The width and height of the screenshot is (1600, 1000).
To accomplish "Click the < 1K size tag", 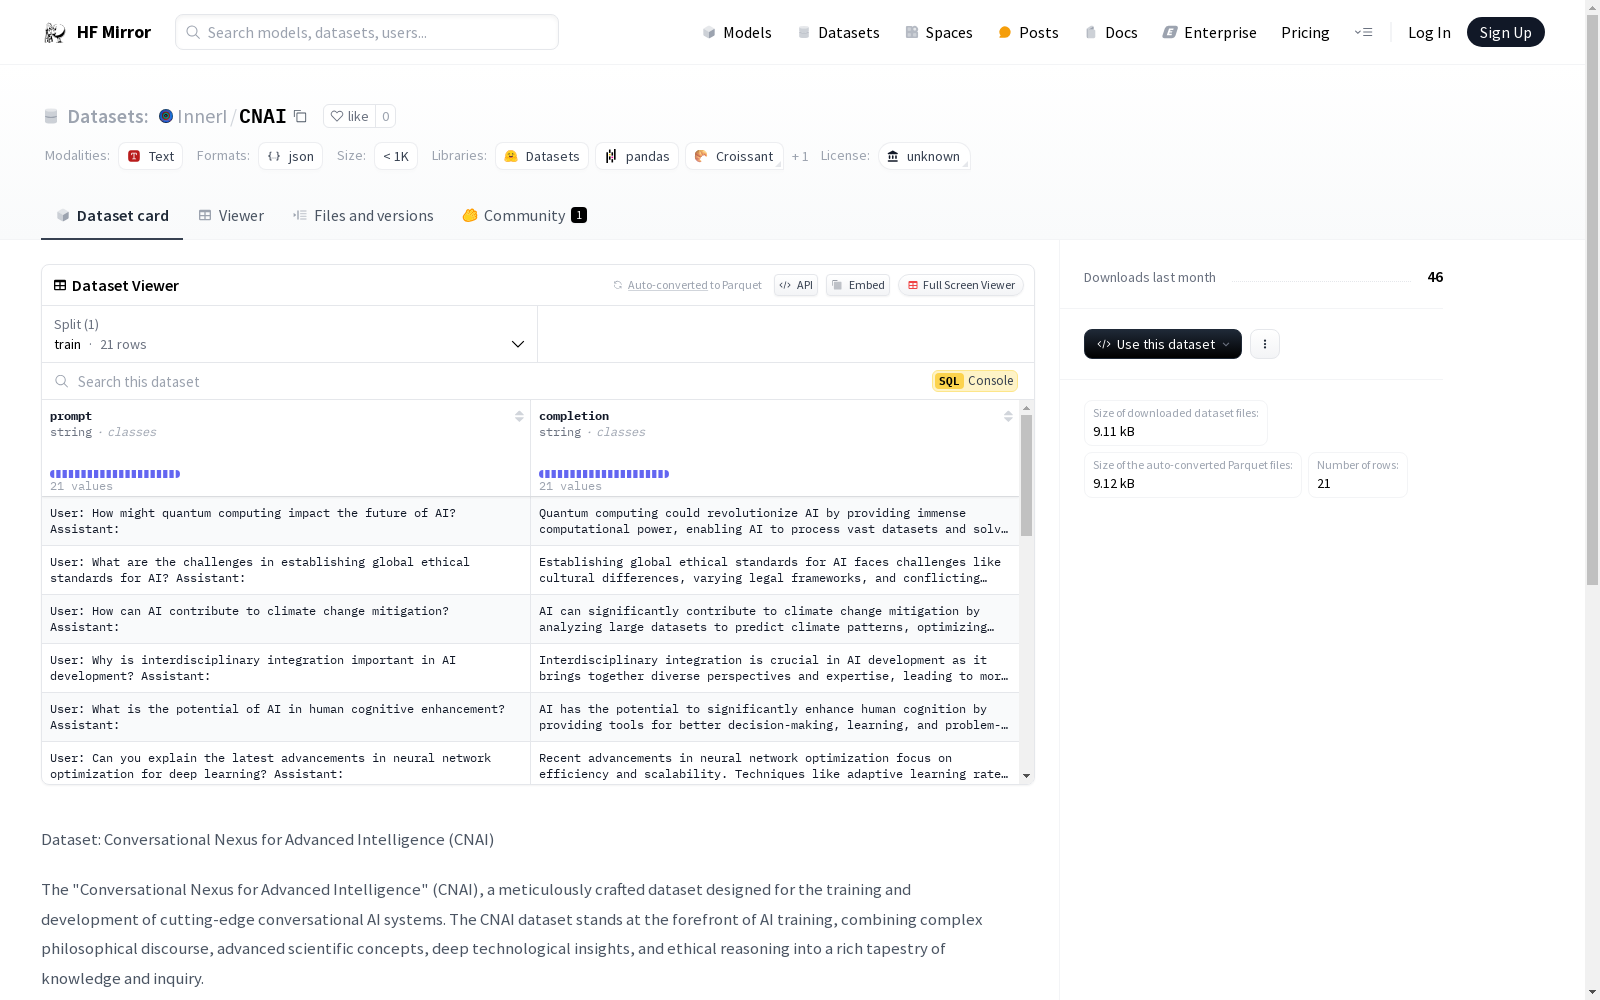I will point(396,156).
